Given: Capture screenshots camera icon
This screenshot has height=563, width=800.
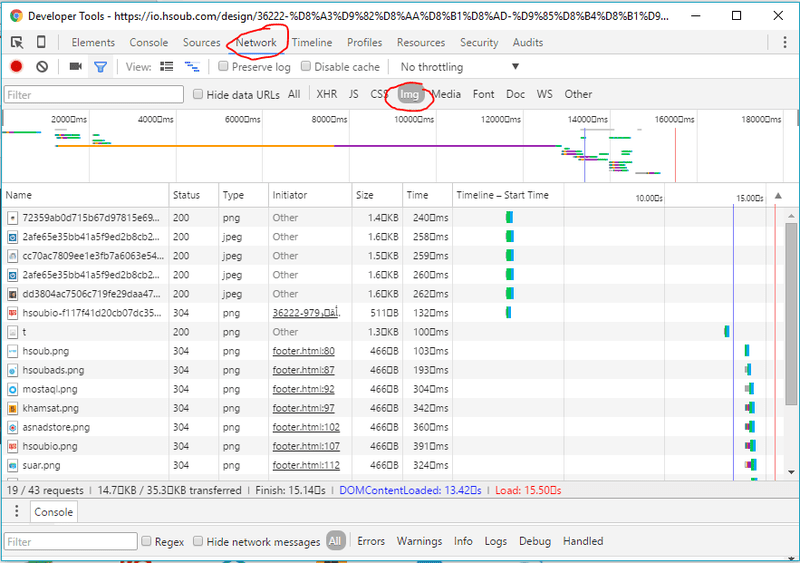Looking at the screenshot, I should (76, 66).
